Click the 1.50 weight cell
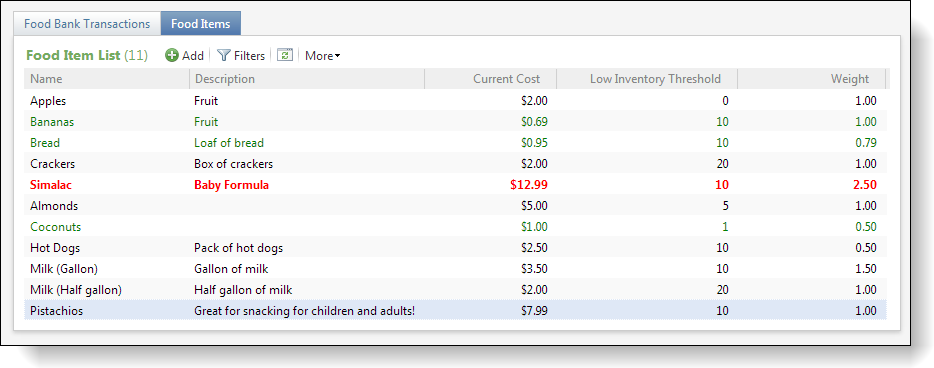Viewport: 934px width, 368px height. 865,269
